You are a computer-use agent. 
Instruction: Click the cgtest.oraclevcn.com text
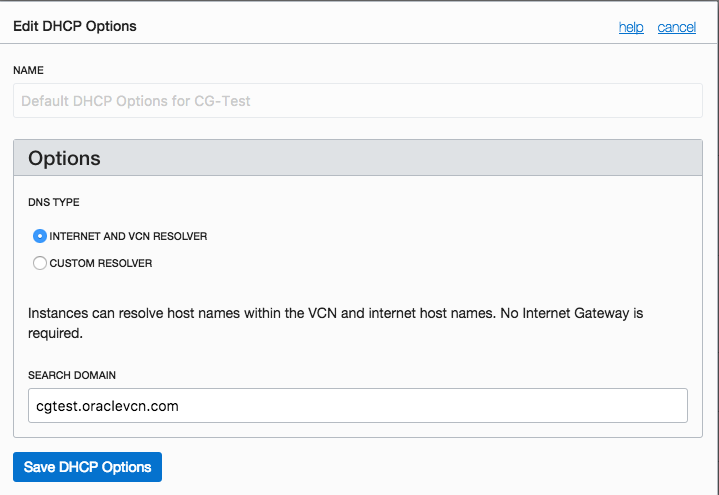pyautogui.click(x=107, y=406)
